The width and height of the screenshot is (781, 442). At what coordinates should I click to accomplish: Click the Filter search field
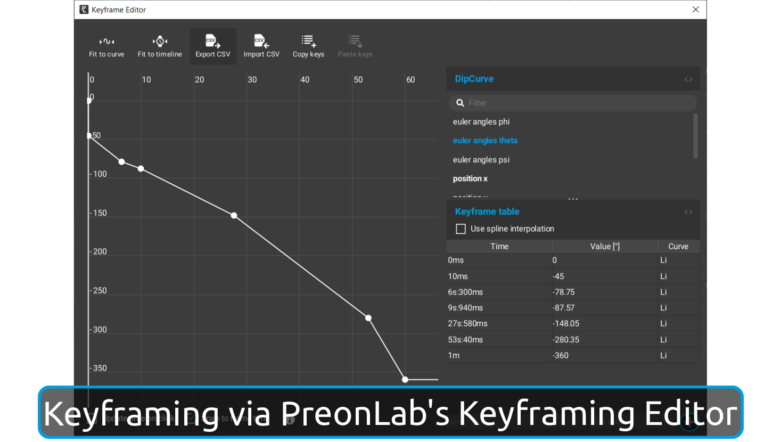pos(575,102)
